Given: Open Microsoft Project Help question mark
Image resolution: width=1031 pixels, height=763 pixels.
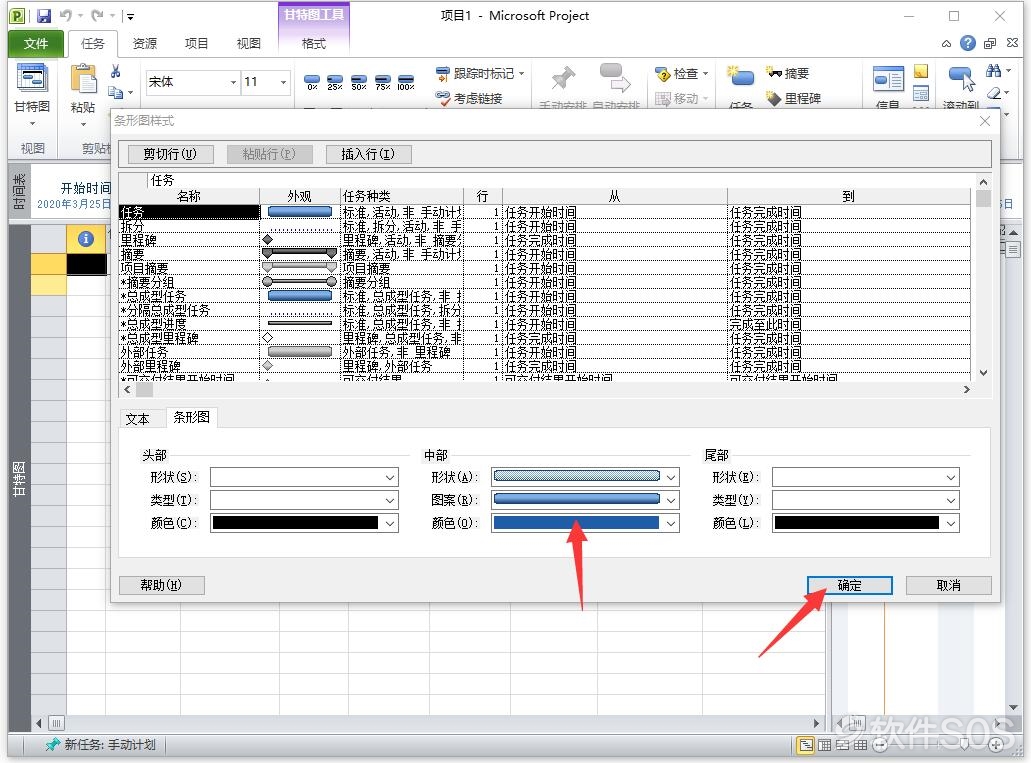Looking at the screenshot, I should click(x=967, y=43).
